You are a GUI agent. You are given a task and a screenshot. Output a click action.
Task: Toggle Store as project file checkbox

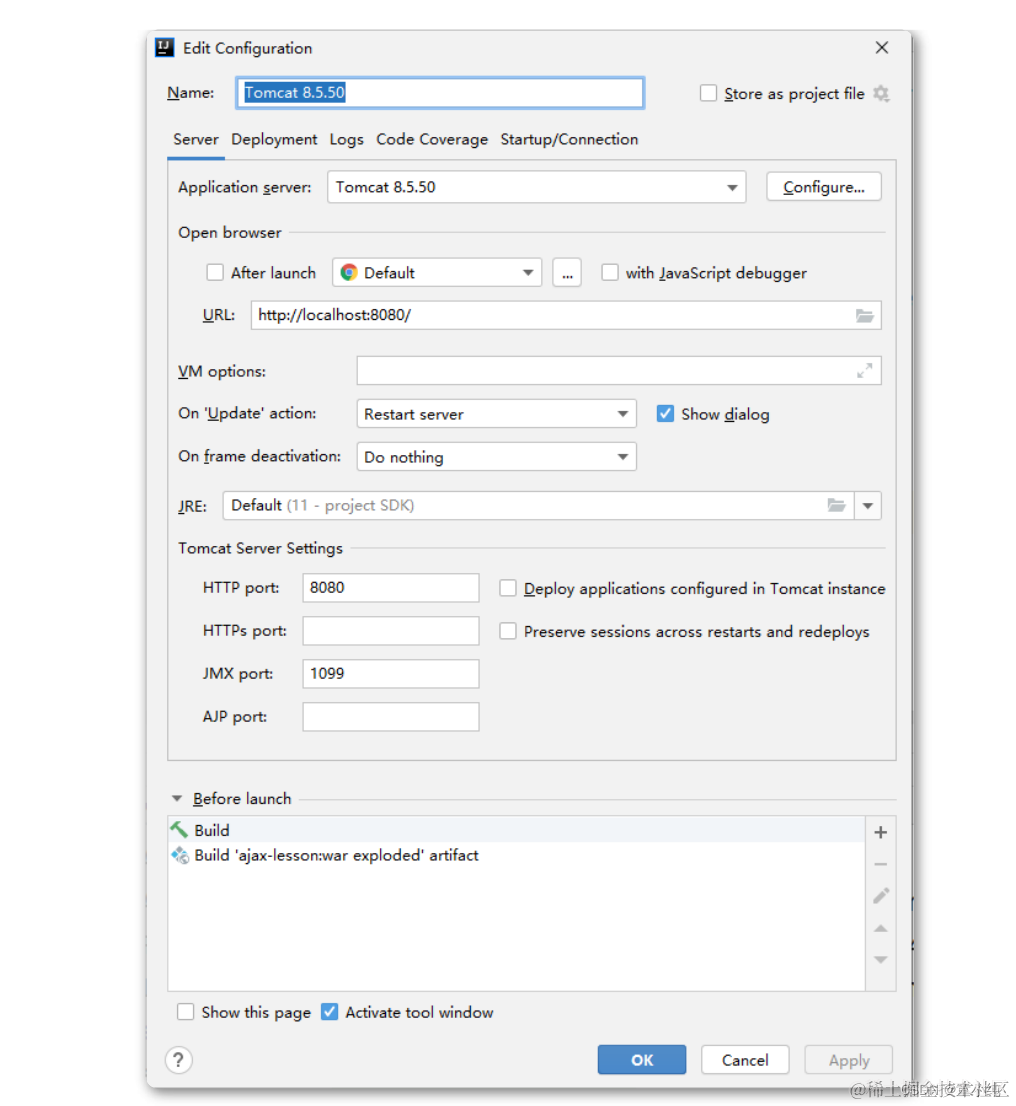(x=708, y=93)
